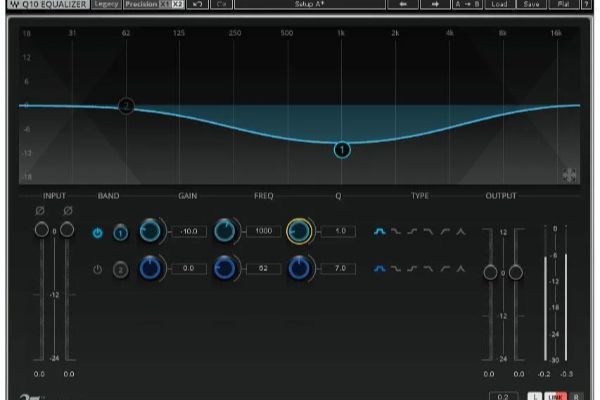This screenshot has width=600, height=400.
Task: Click the band 2 frequency knob
Action: (x=225, y=268)
